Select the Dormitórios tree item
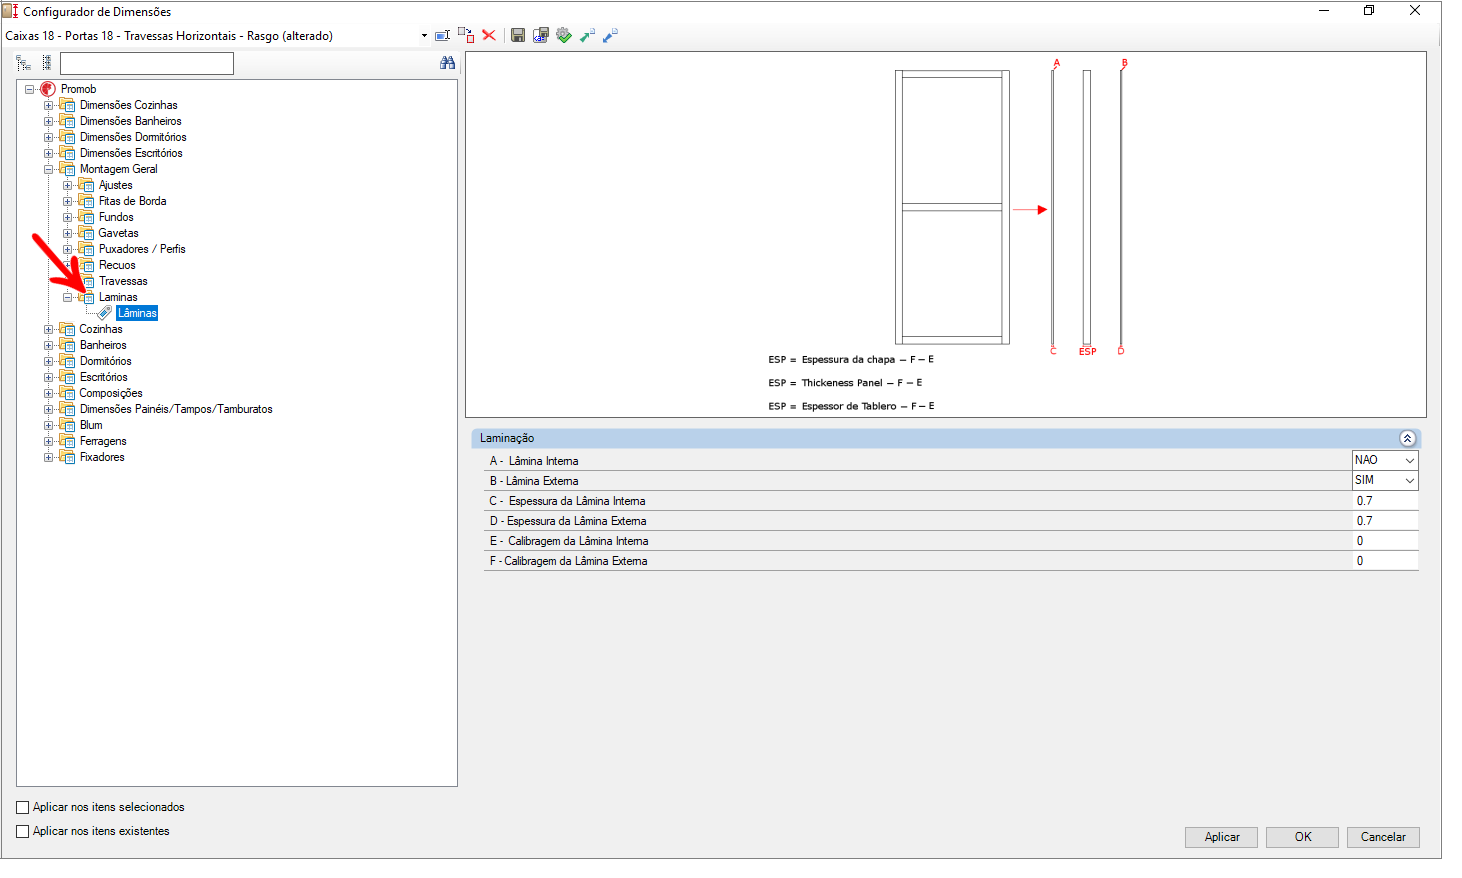Viewport: 1462px width, 878px height. tap(105, 361)
